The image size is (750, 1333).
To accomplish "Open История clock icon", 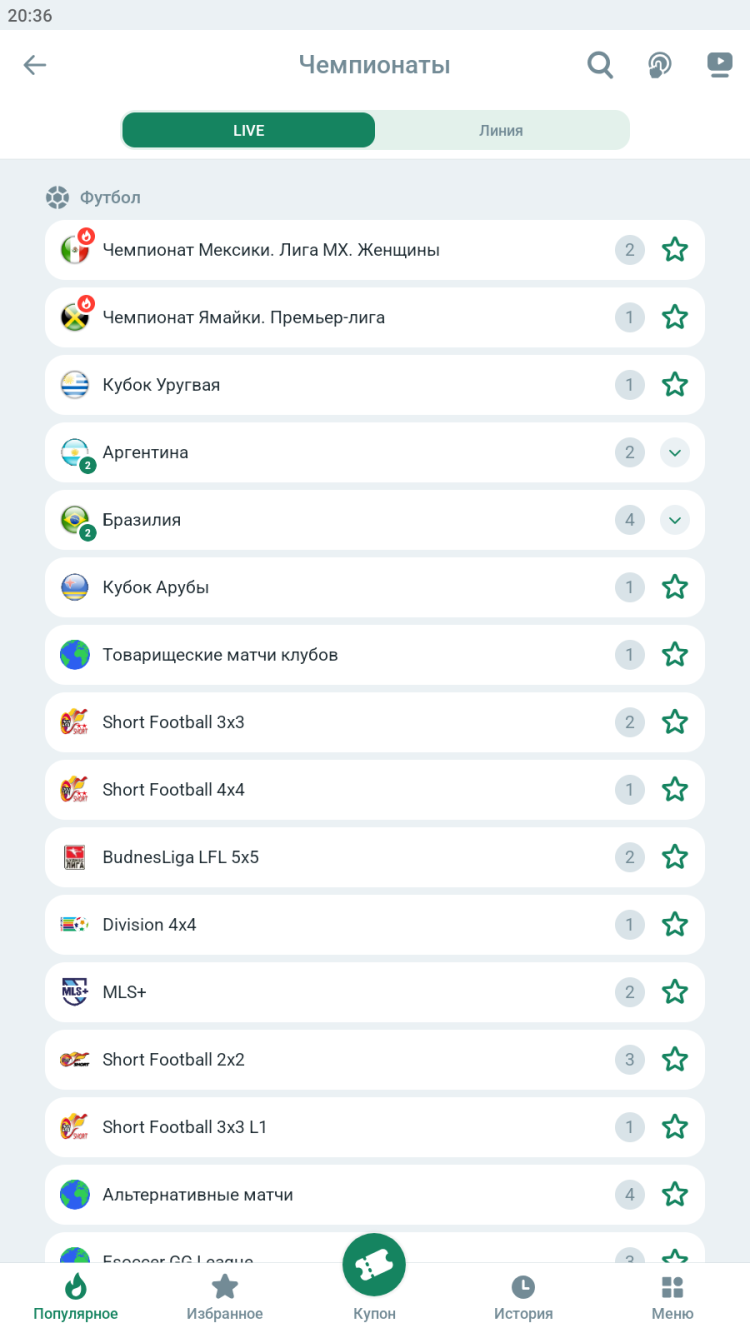I will click(523, 1287).
